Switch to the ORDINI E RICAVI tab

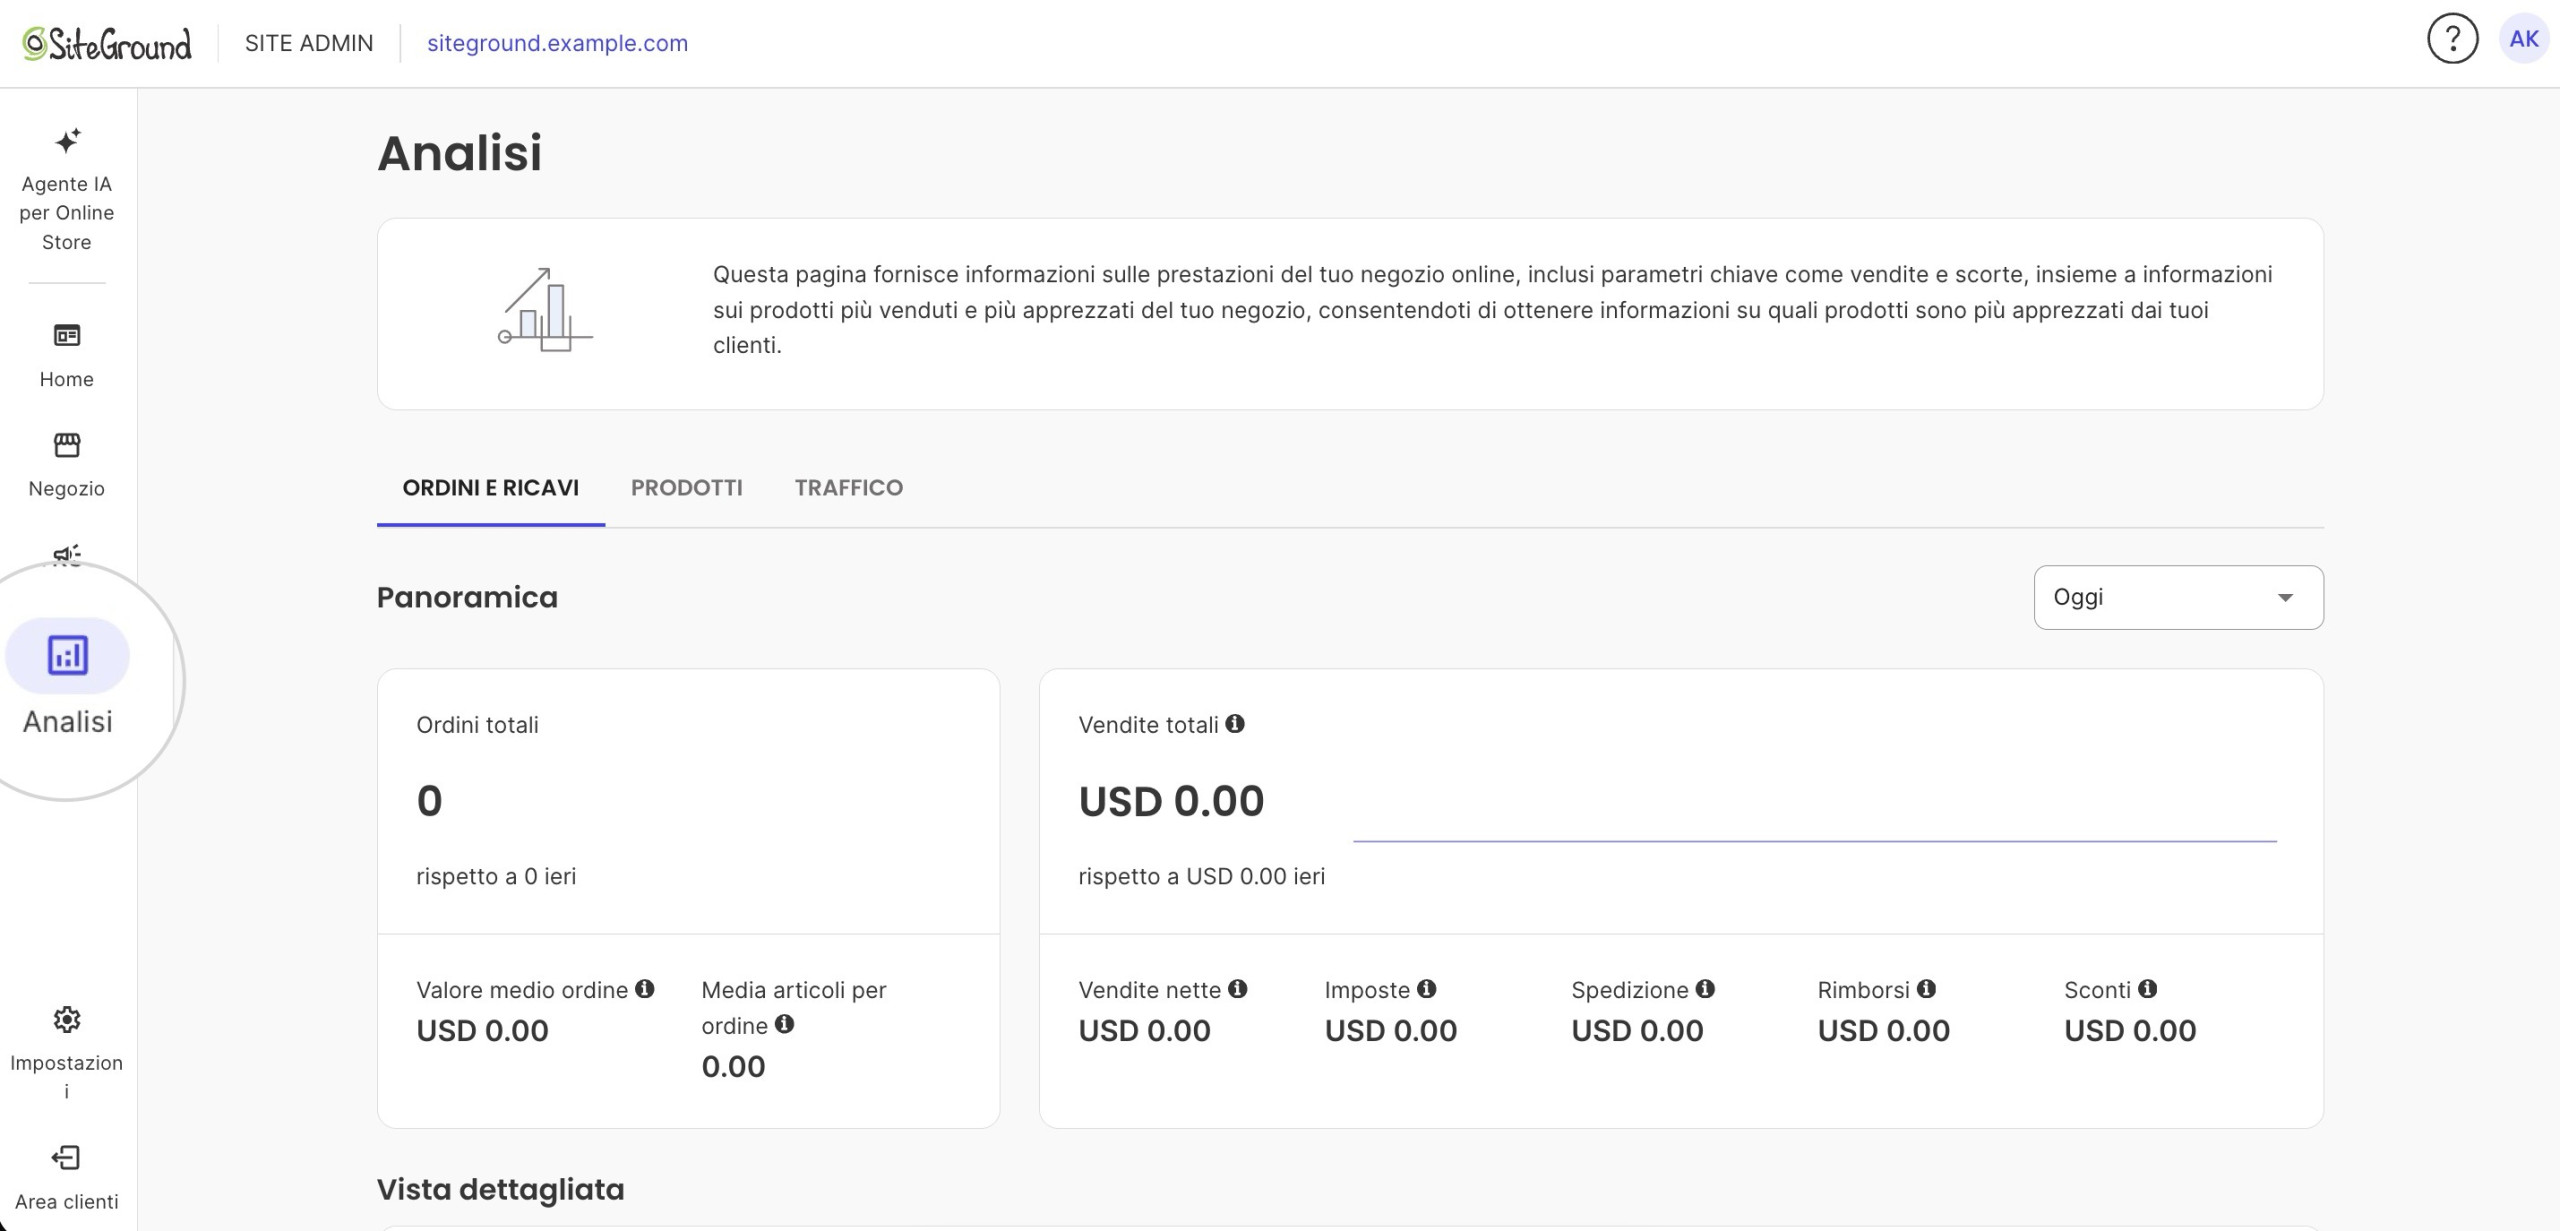click(490, 488)
